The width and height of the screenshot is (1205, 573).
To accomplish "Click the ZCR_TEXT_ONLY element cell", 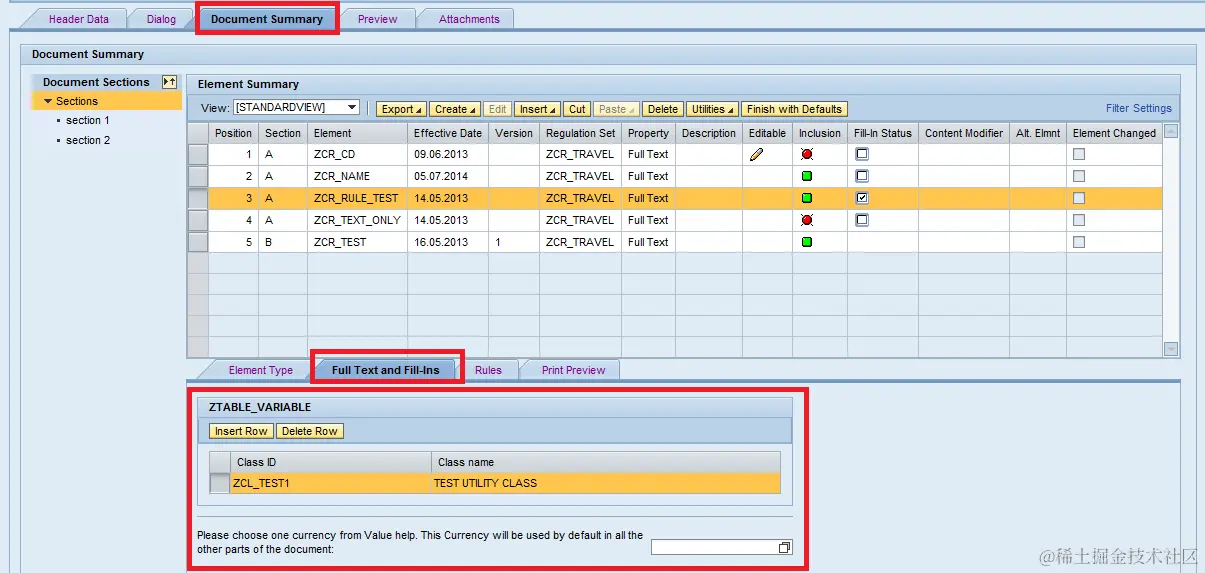I will coord(357,220).
